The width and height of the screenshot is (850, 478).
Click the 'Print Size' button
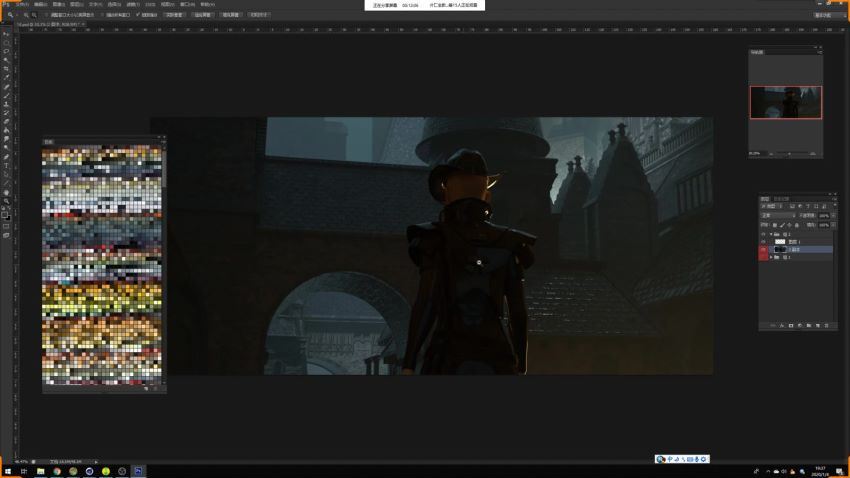(x=259, y=15)
